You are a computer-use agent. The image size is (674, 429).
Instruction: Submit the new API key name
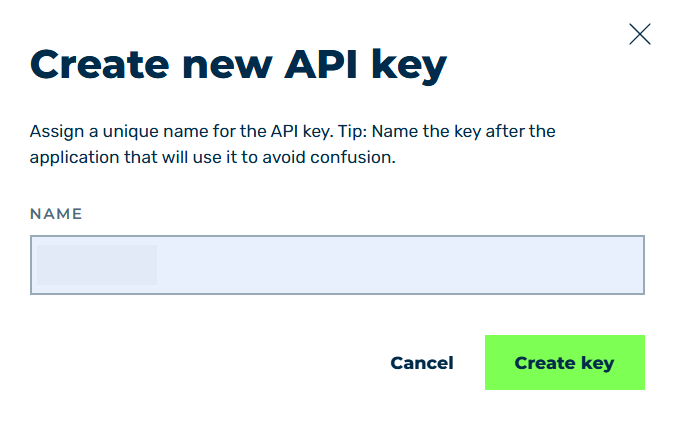(x=565, y=362)
